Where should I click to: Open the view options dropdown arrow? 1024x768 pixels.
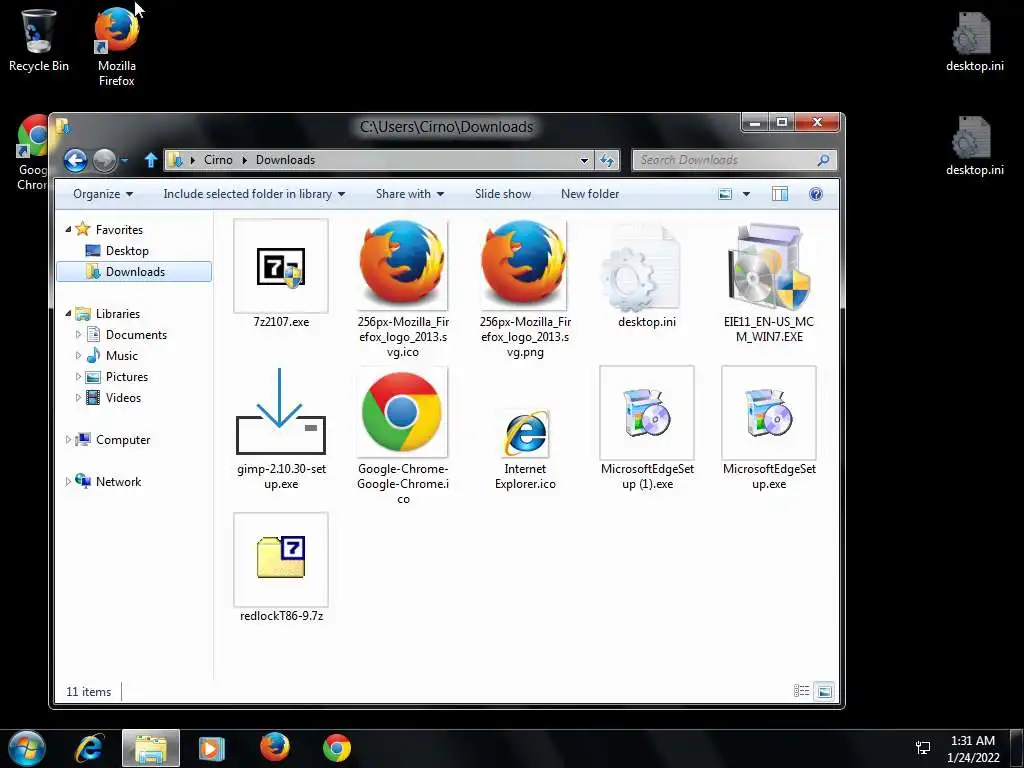[746, 194]
